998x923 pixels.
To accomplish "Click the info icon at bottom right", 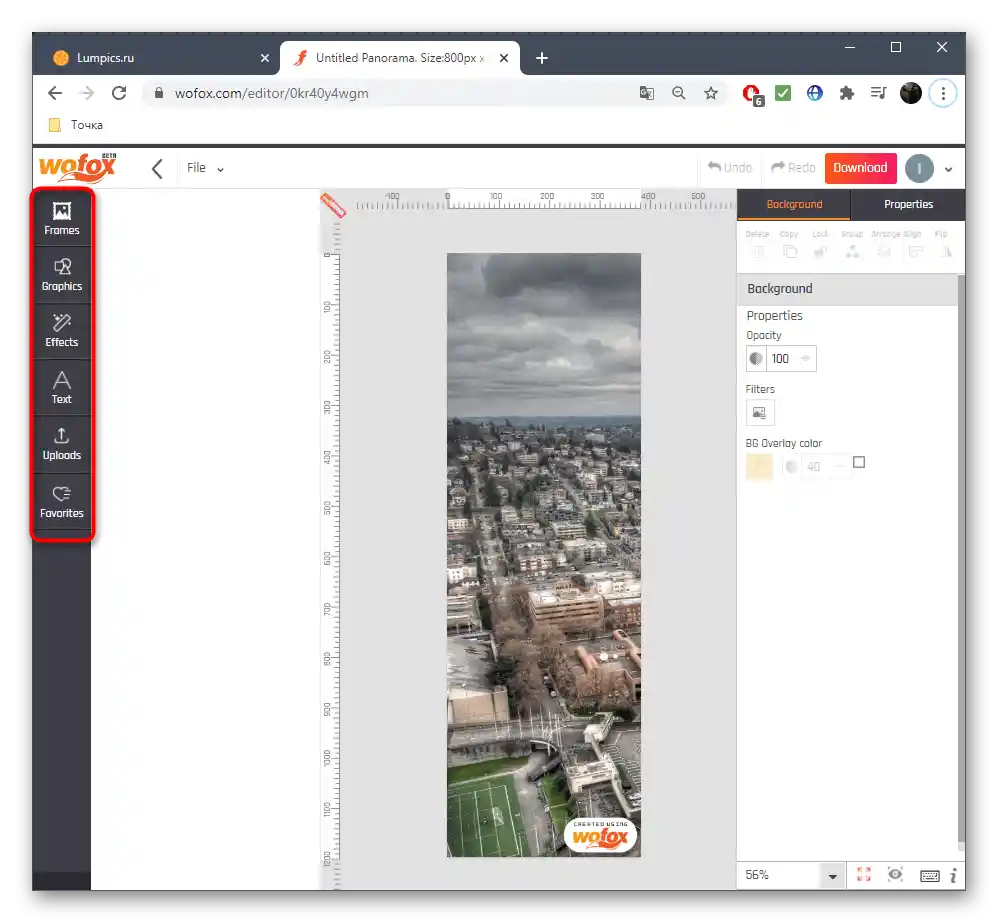I will point(953,876).
